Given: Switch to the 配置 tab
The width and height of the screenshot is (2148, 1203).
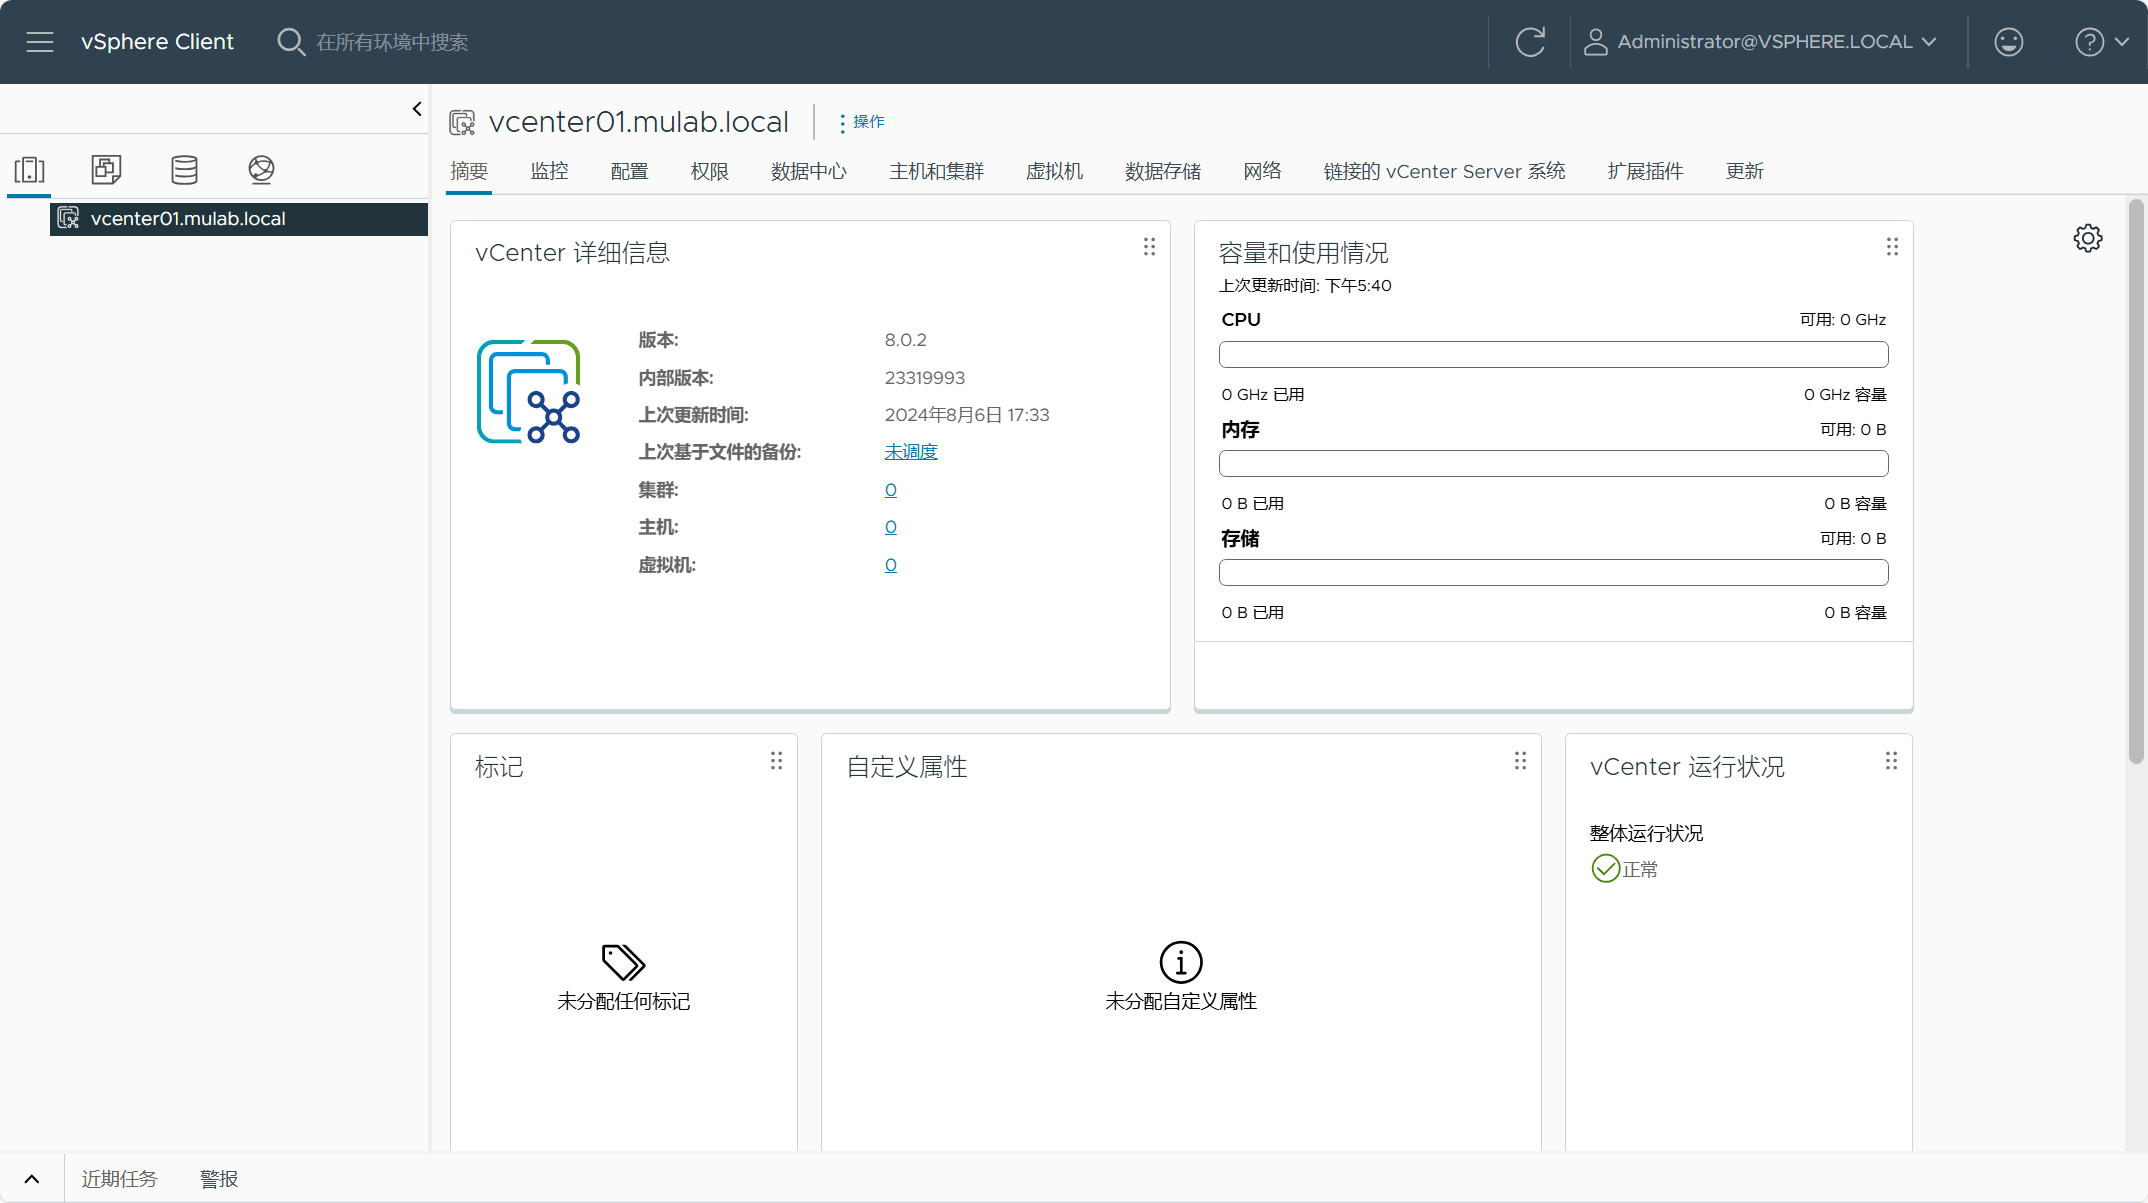Looking at the screenshot, I should coord(629,171).
